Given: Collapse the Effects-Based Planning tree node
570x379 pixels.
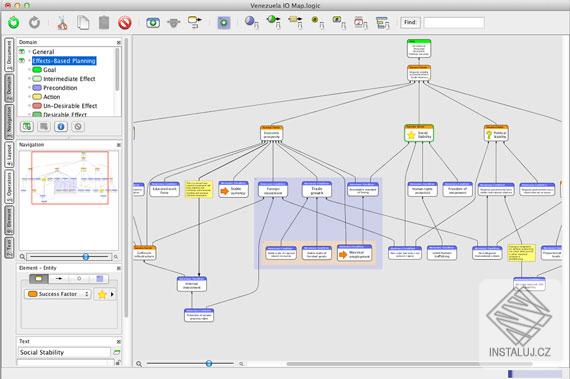Looking at the screenshot, I should [x=29, y=60].
